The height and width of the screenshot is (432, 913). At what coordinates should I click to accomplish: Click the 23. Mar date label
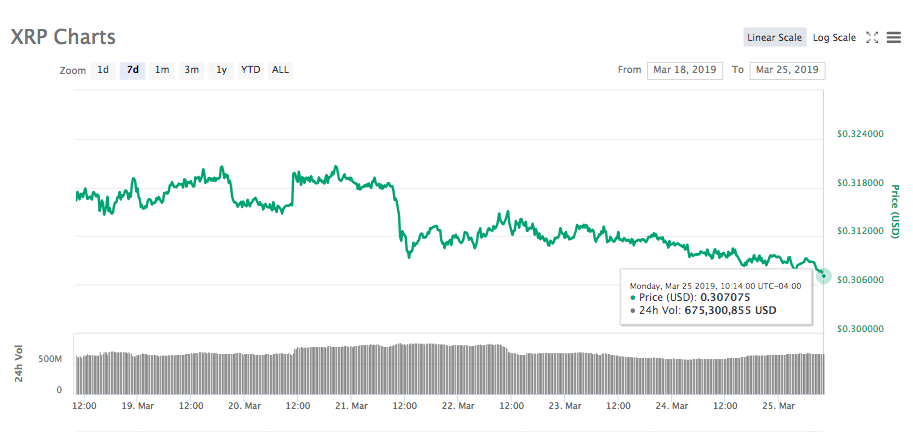click(x=565, y=405)
